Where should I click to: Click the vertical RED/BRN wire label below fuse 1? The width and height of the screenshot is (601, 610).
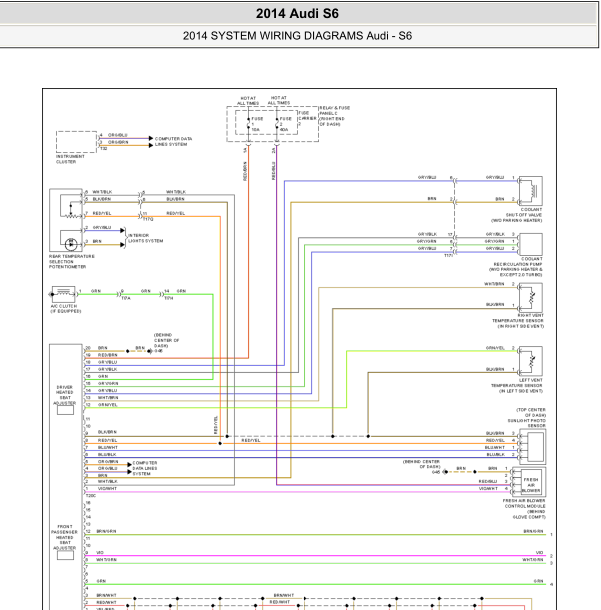[245, 171]
